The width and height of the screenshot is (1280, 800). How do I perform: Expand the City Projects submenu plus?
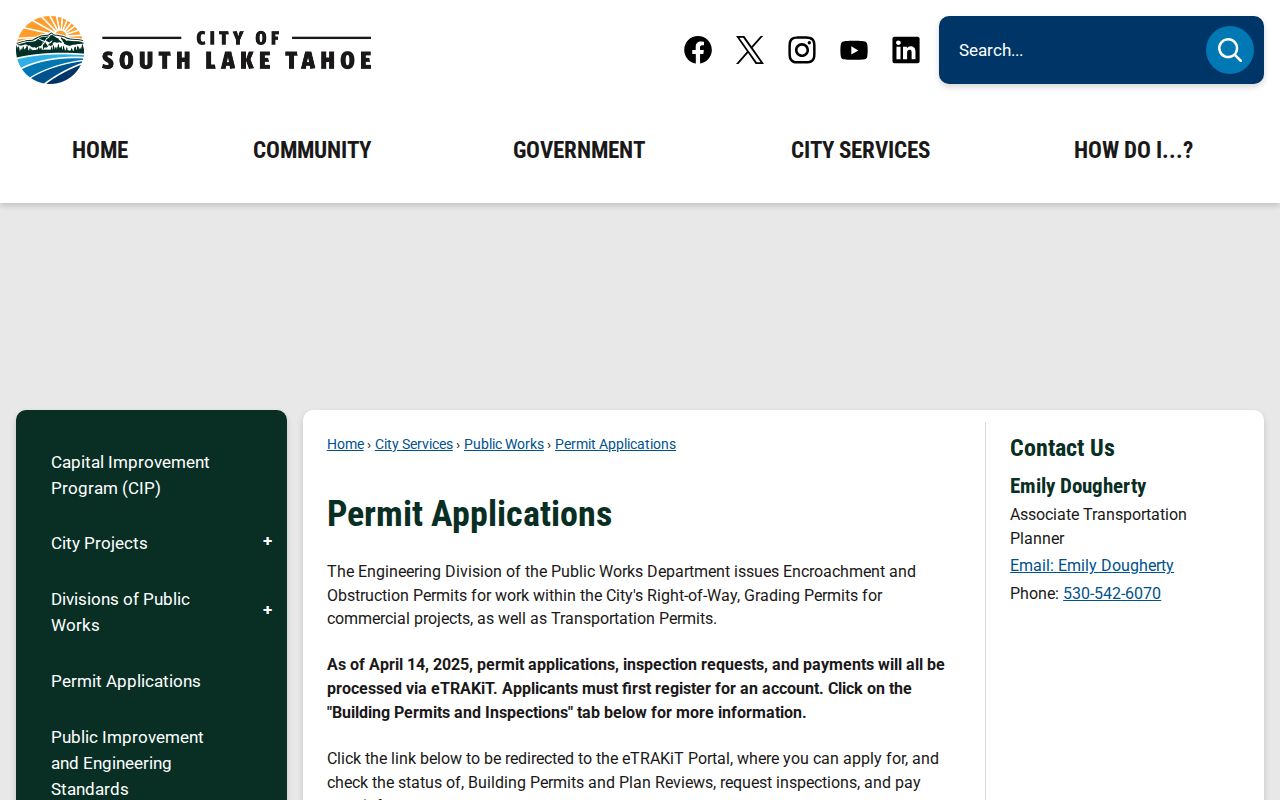click(267, 542)
